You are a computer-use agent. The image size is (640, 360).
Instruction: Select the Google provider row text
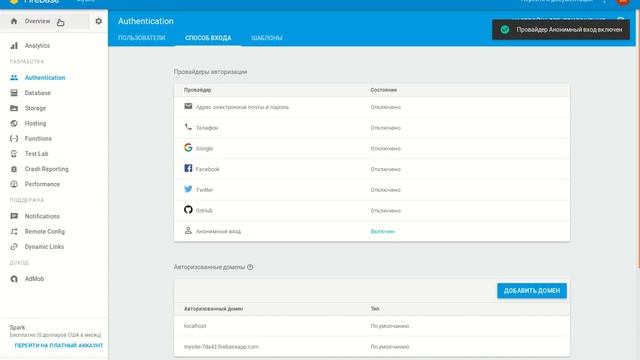click(x=204, y=149)
